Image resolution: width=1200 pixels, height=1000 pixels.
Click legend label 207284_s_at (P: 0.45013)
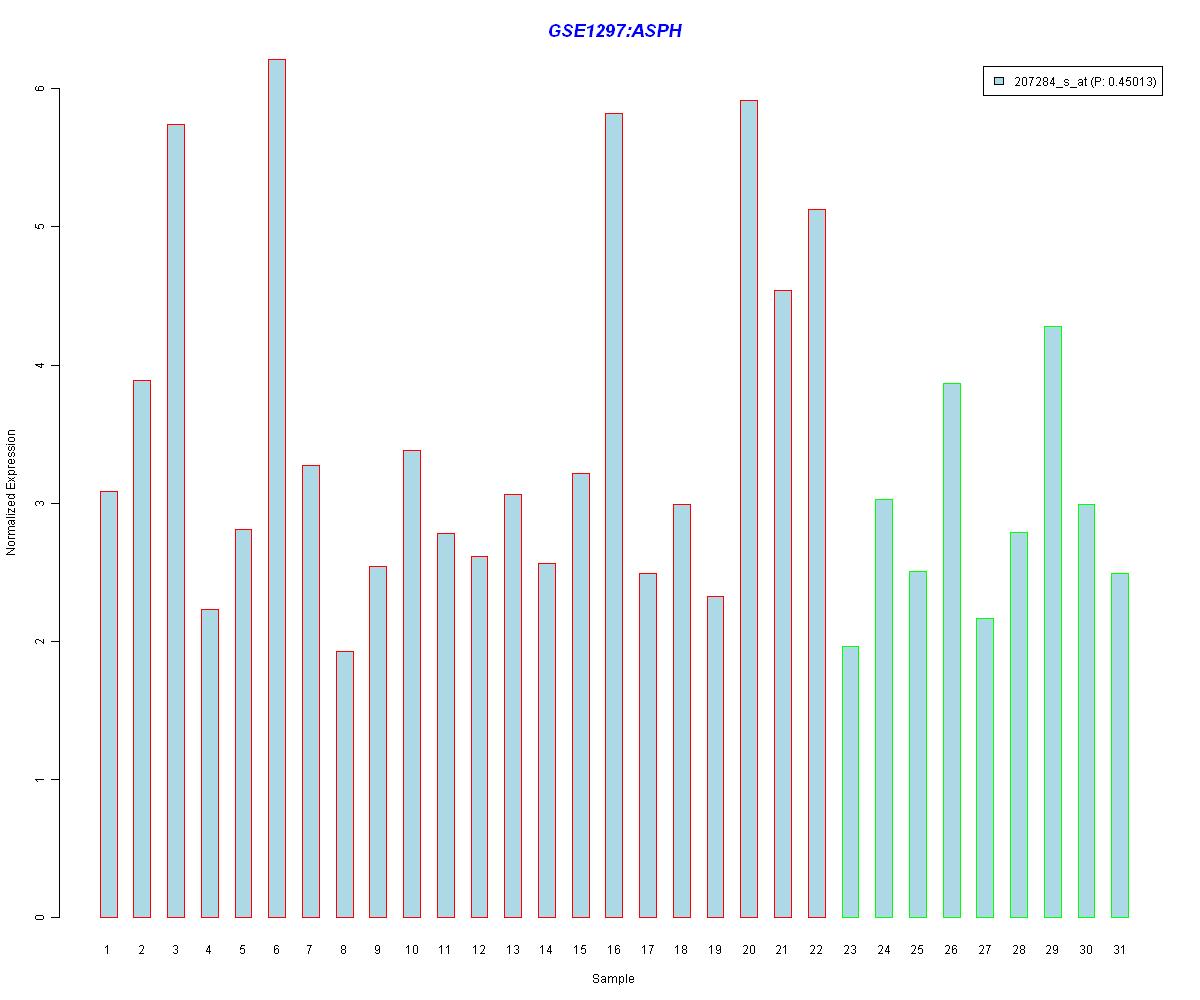click(1085, 82)
